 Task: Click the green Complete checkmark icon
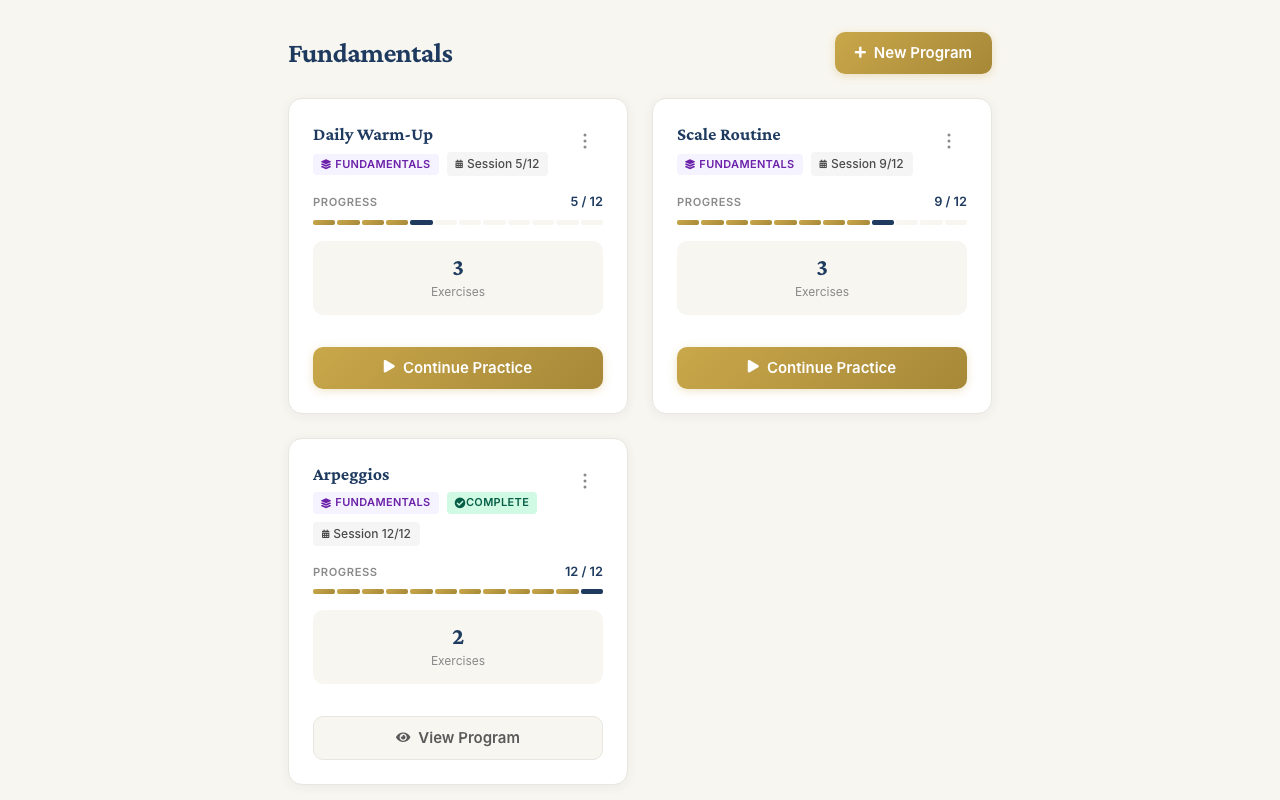click(460, 503)
